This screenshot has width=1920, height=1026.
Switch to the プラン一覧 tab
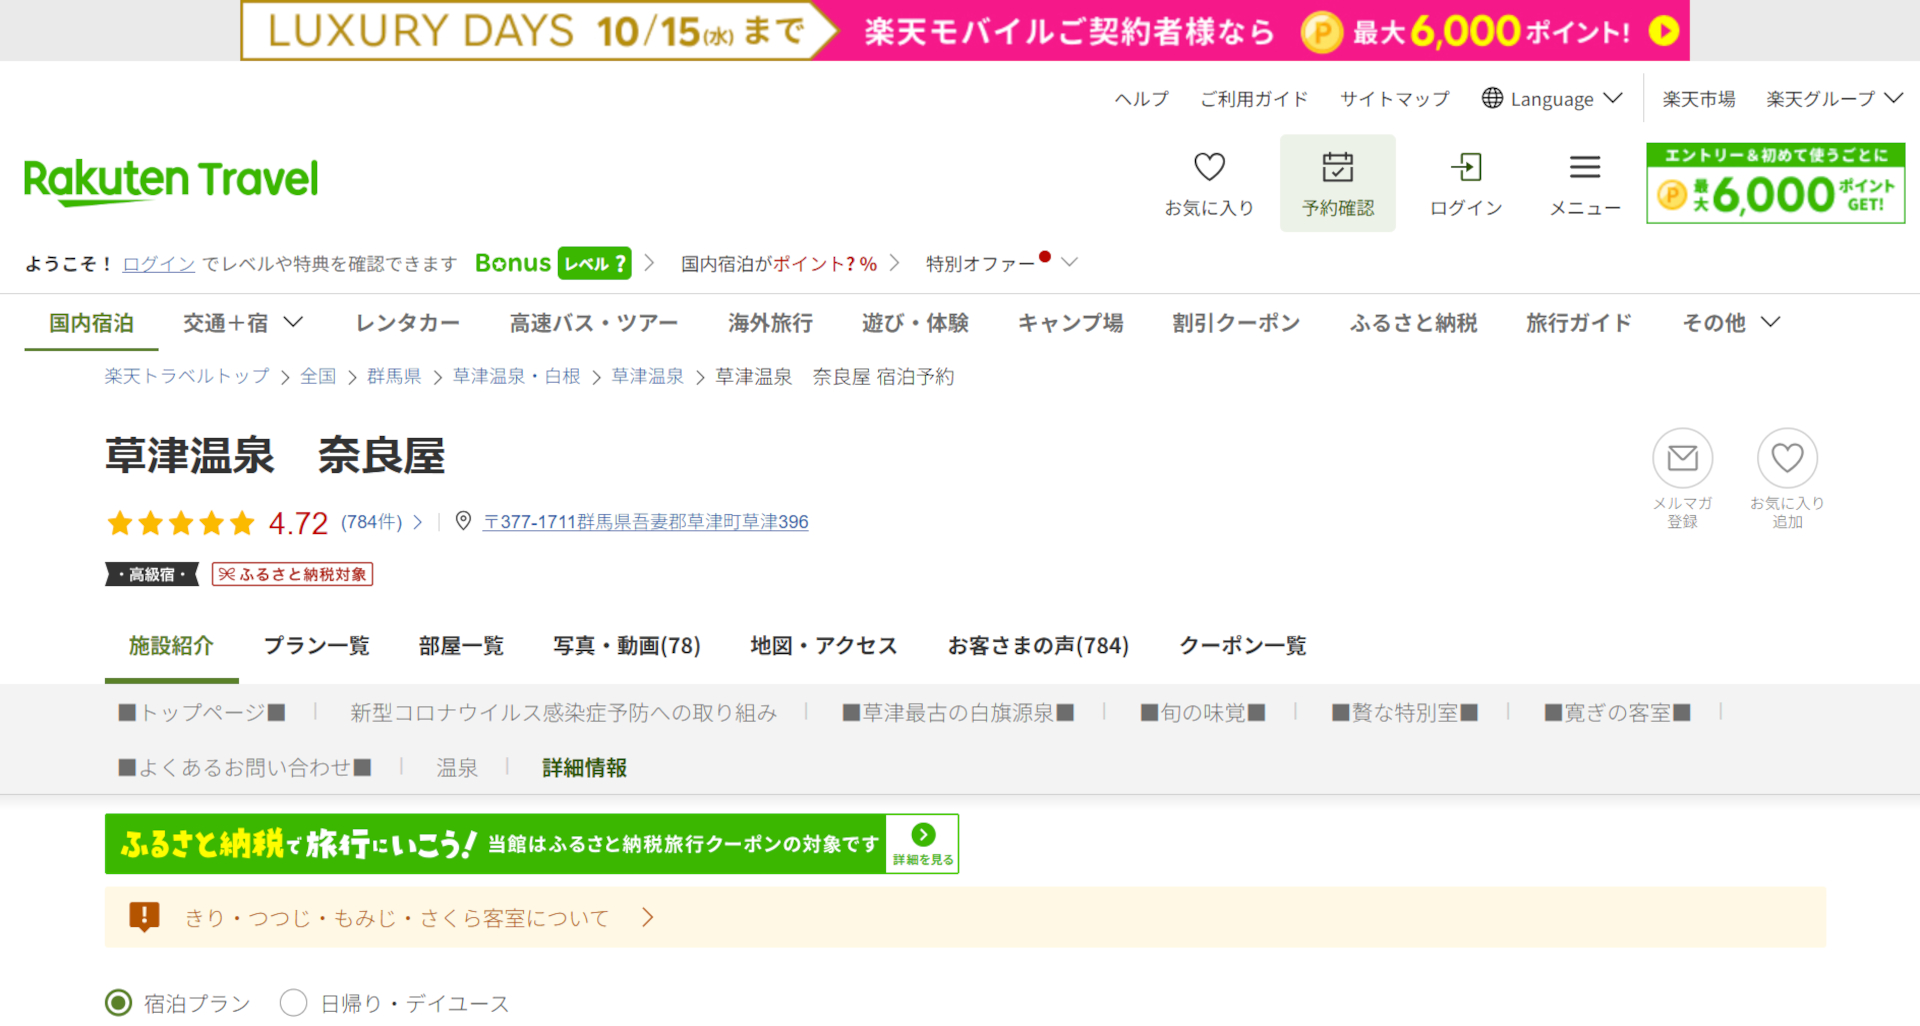click(316, 646)
